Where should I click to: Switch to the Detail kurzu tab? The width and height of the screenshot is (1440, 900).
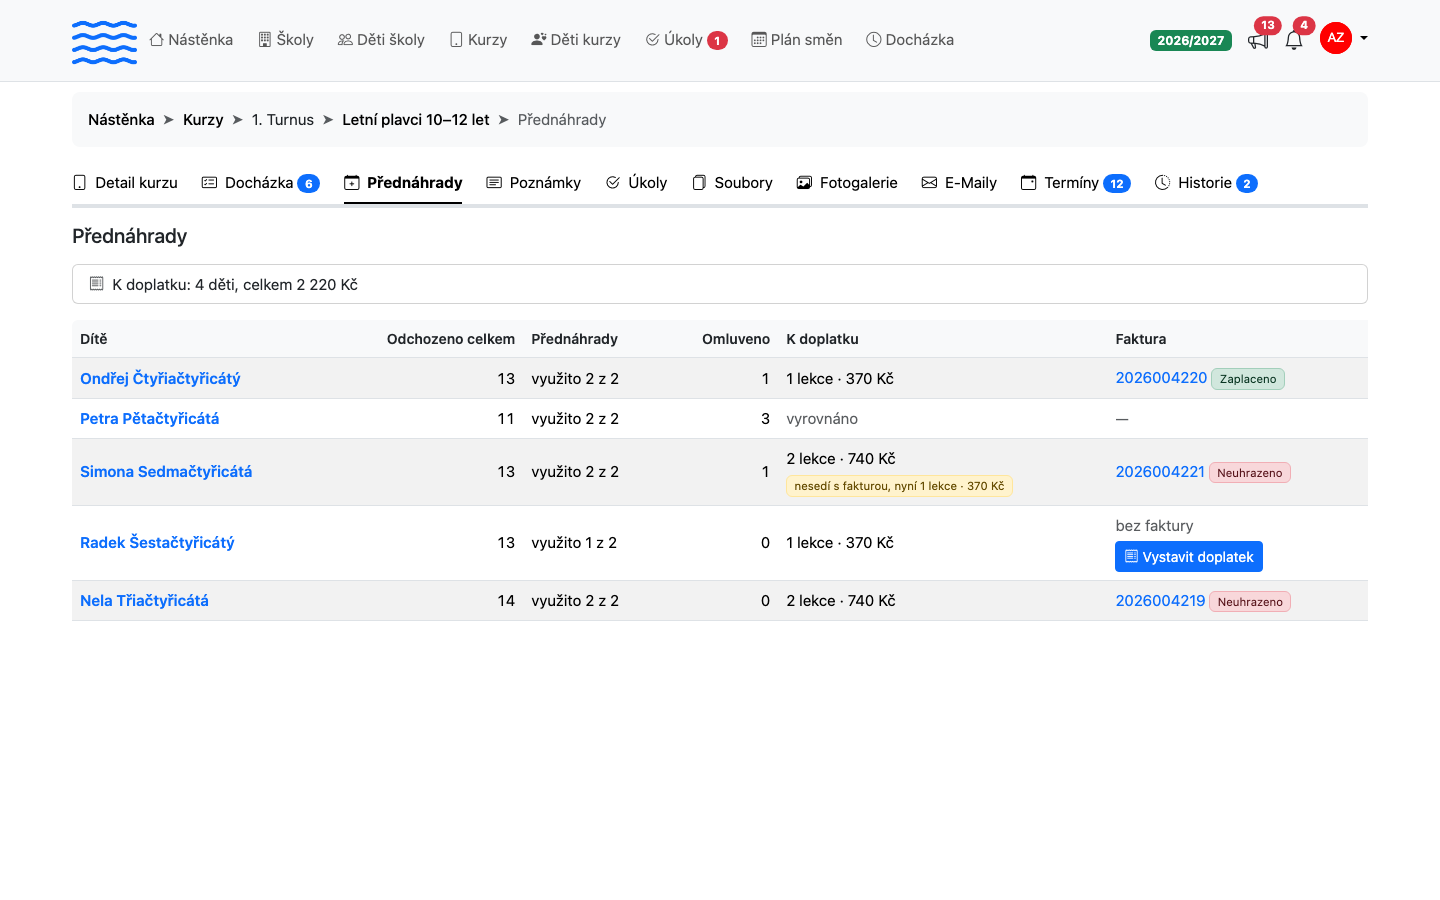click(x=126, y=183)
